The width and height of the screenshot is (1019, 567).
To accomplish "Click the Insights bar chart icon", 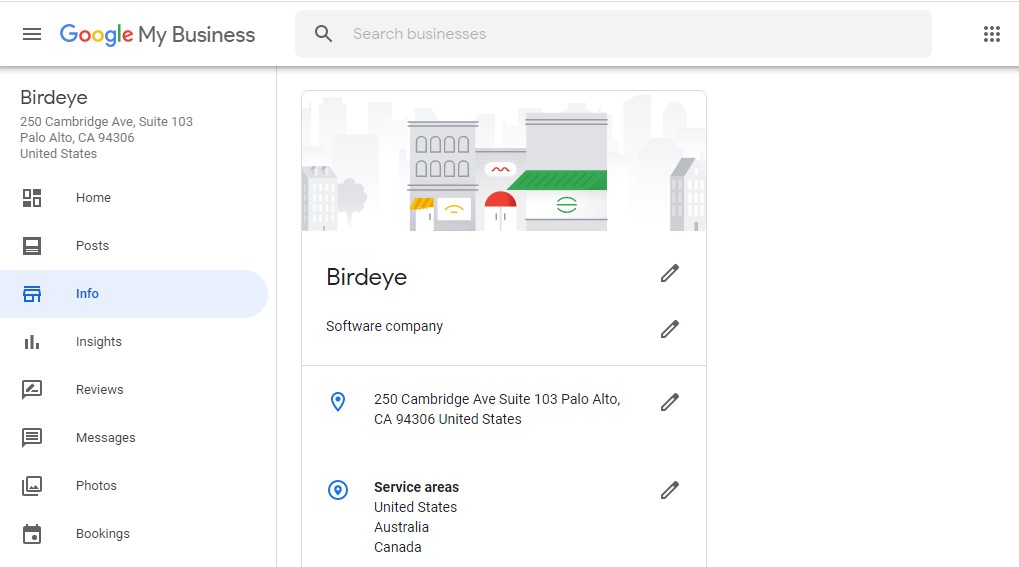I will [x=32, y=342].
